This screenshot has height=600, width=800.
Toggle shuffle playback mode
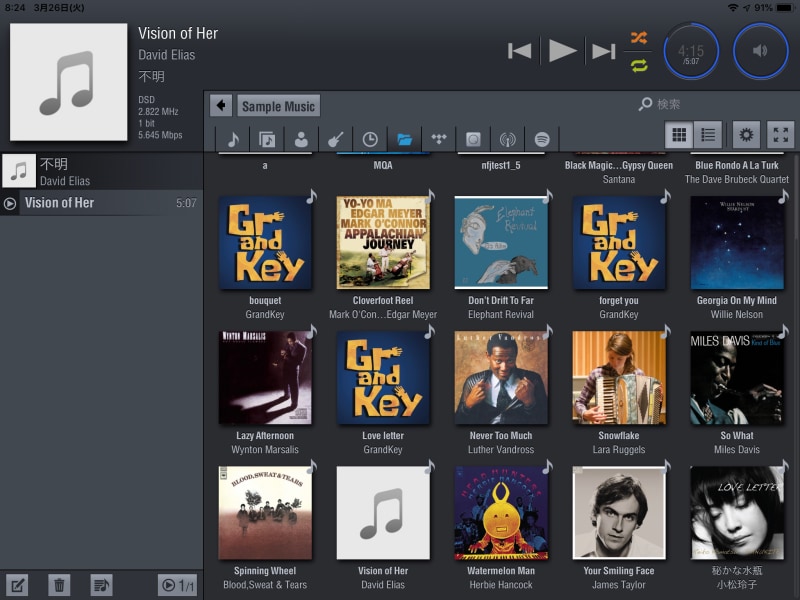click(639, 38)
